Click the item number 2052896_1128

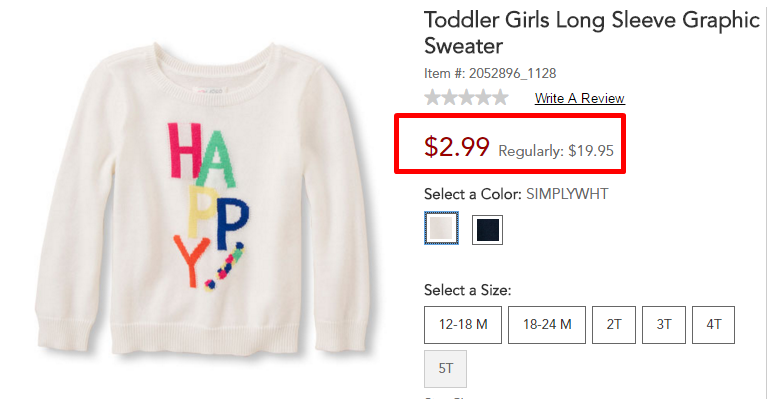[x=512, y=73]
